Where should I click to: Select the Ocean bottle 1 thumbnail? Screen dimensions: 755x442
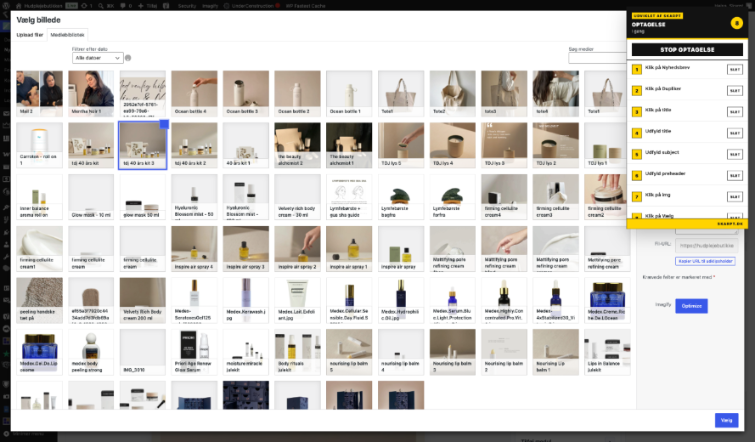click(x=349, y=93)
